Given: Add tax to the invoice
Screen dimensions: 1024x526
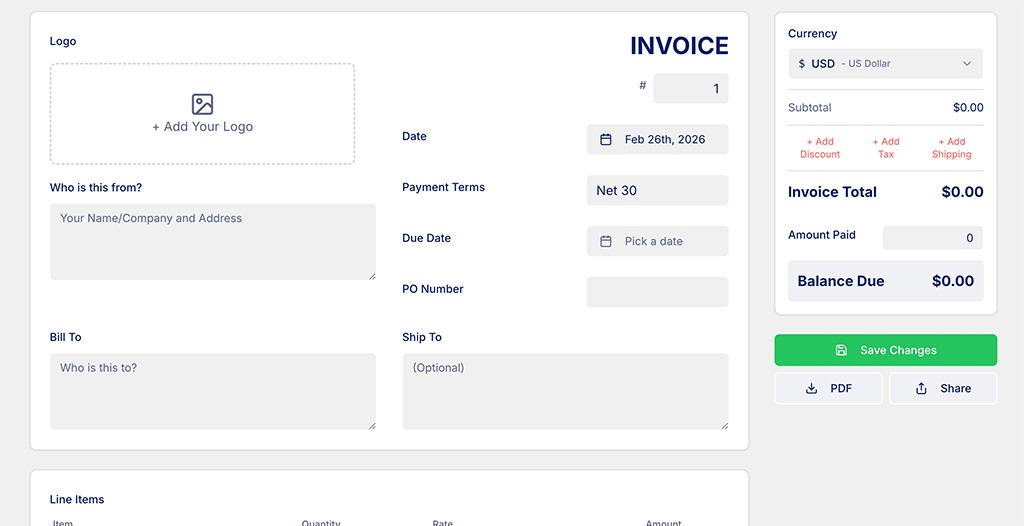Looking at the screenshot, I should coord(886,148).
